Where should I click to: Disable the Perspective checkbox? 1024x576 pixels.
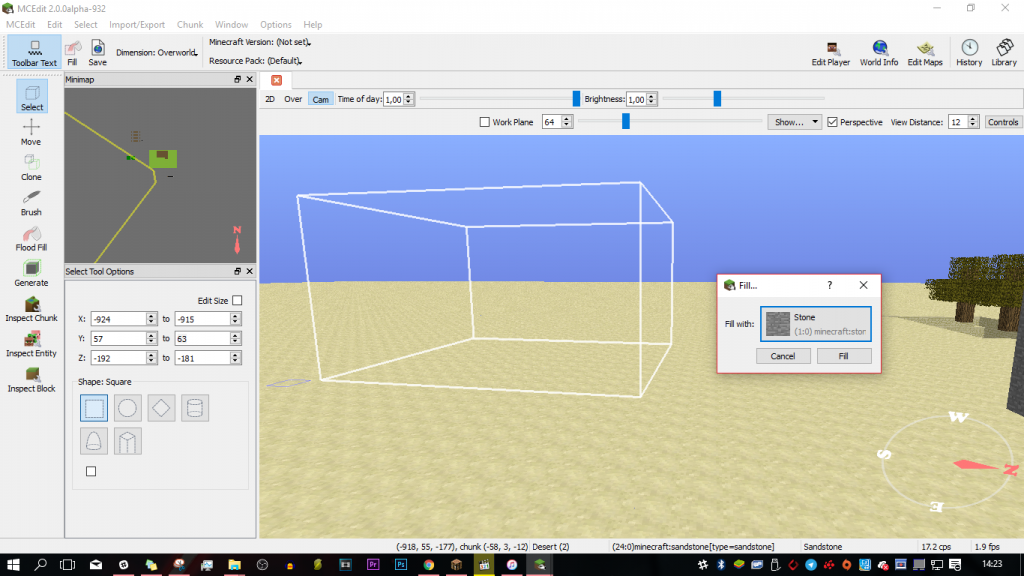pos(832,122)
